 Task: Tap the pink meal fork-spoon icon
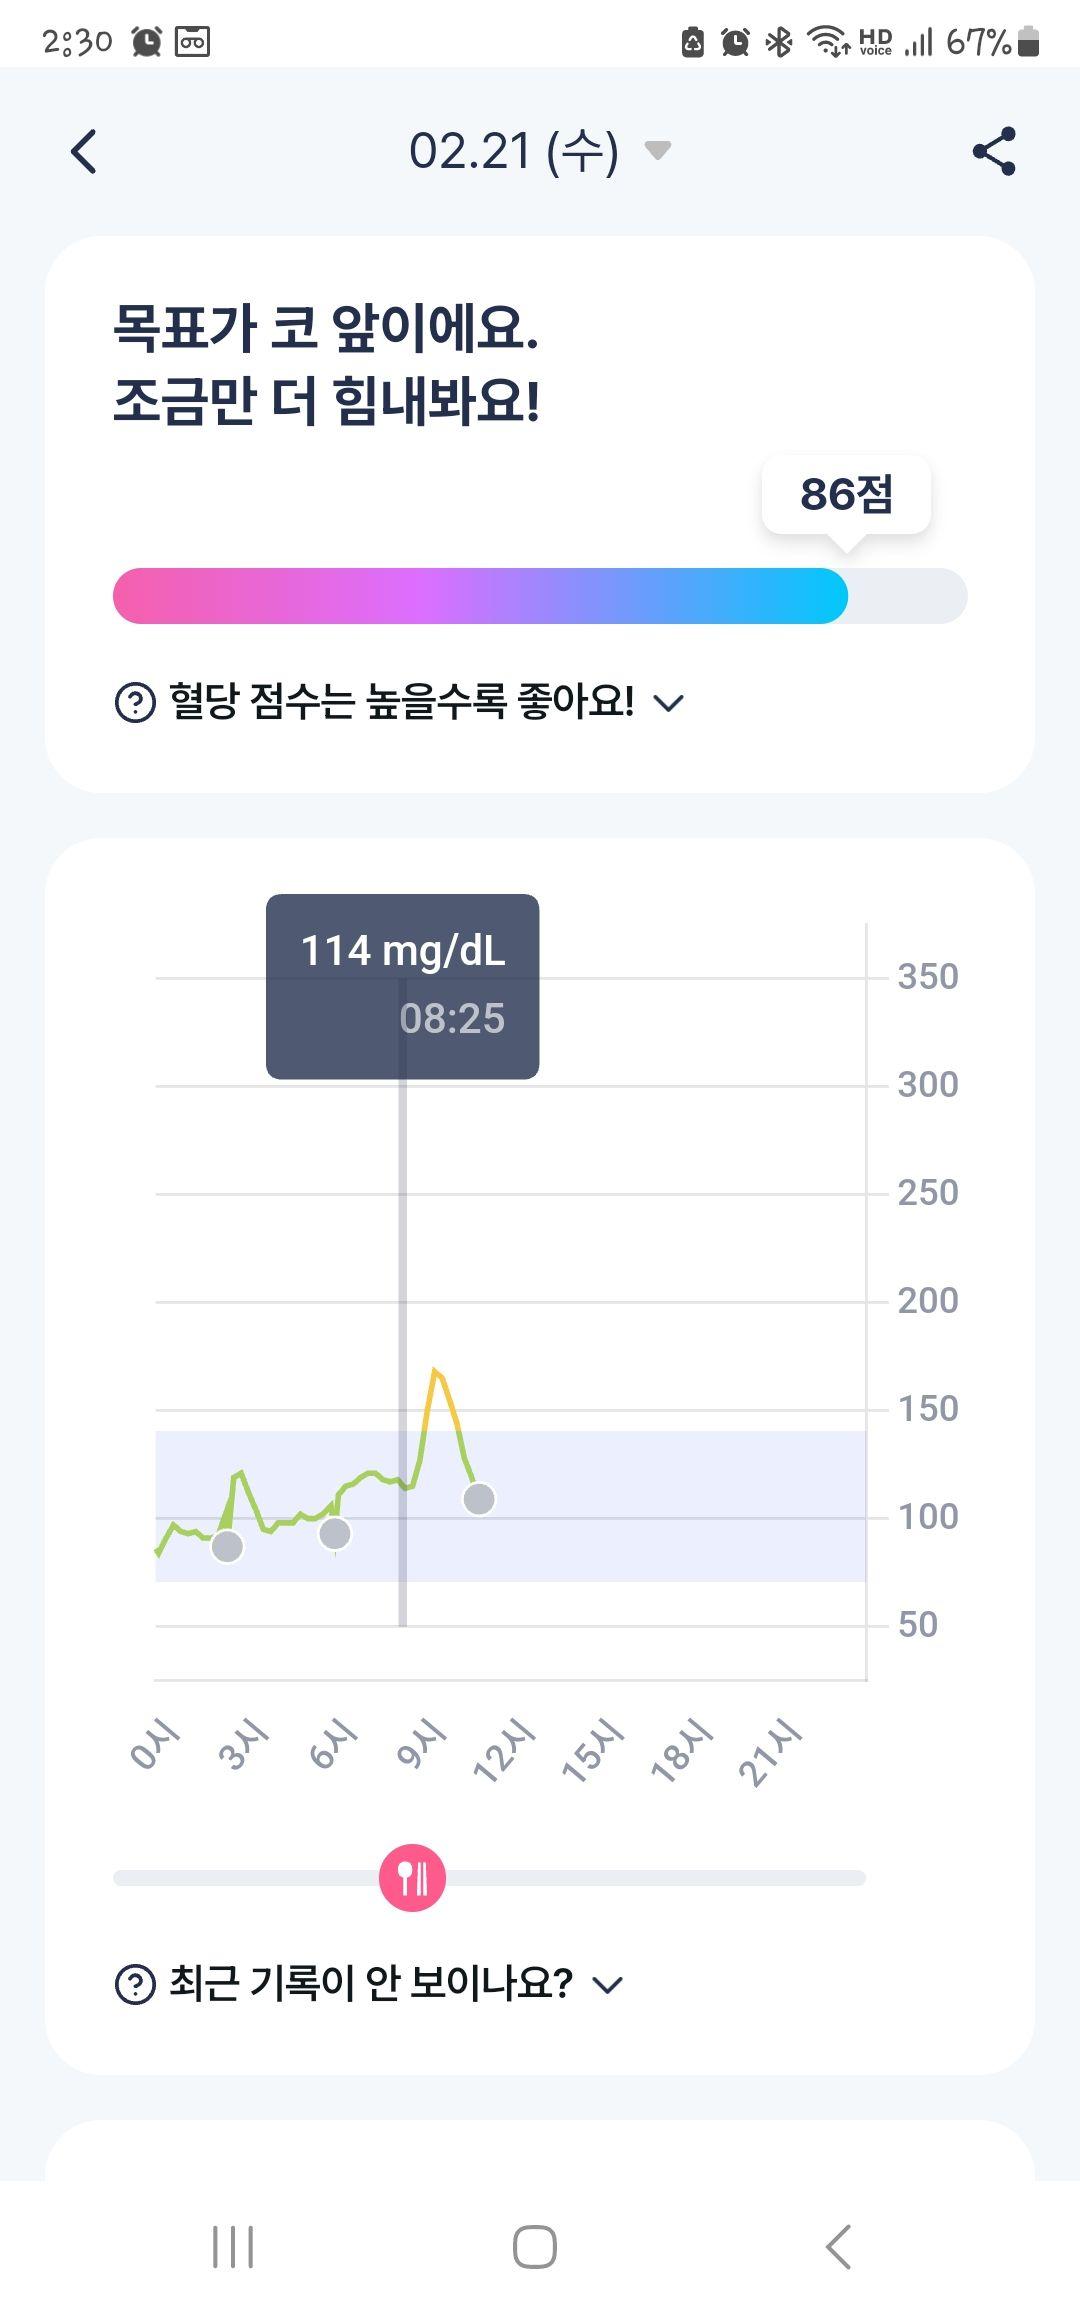point(412,1878)
